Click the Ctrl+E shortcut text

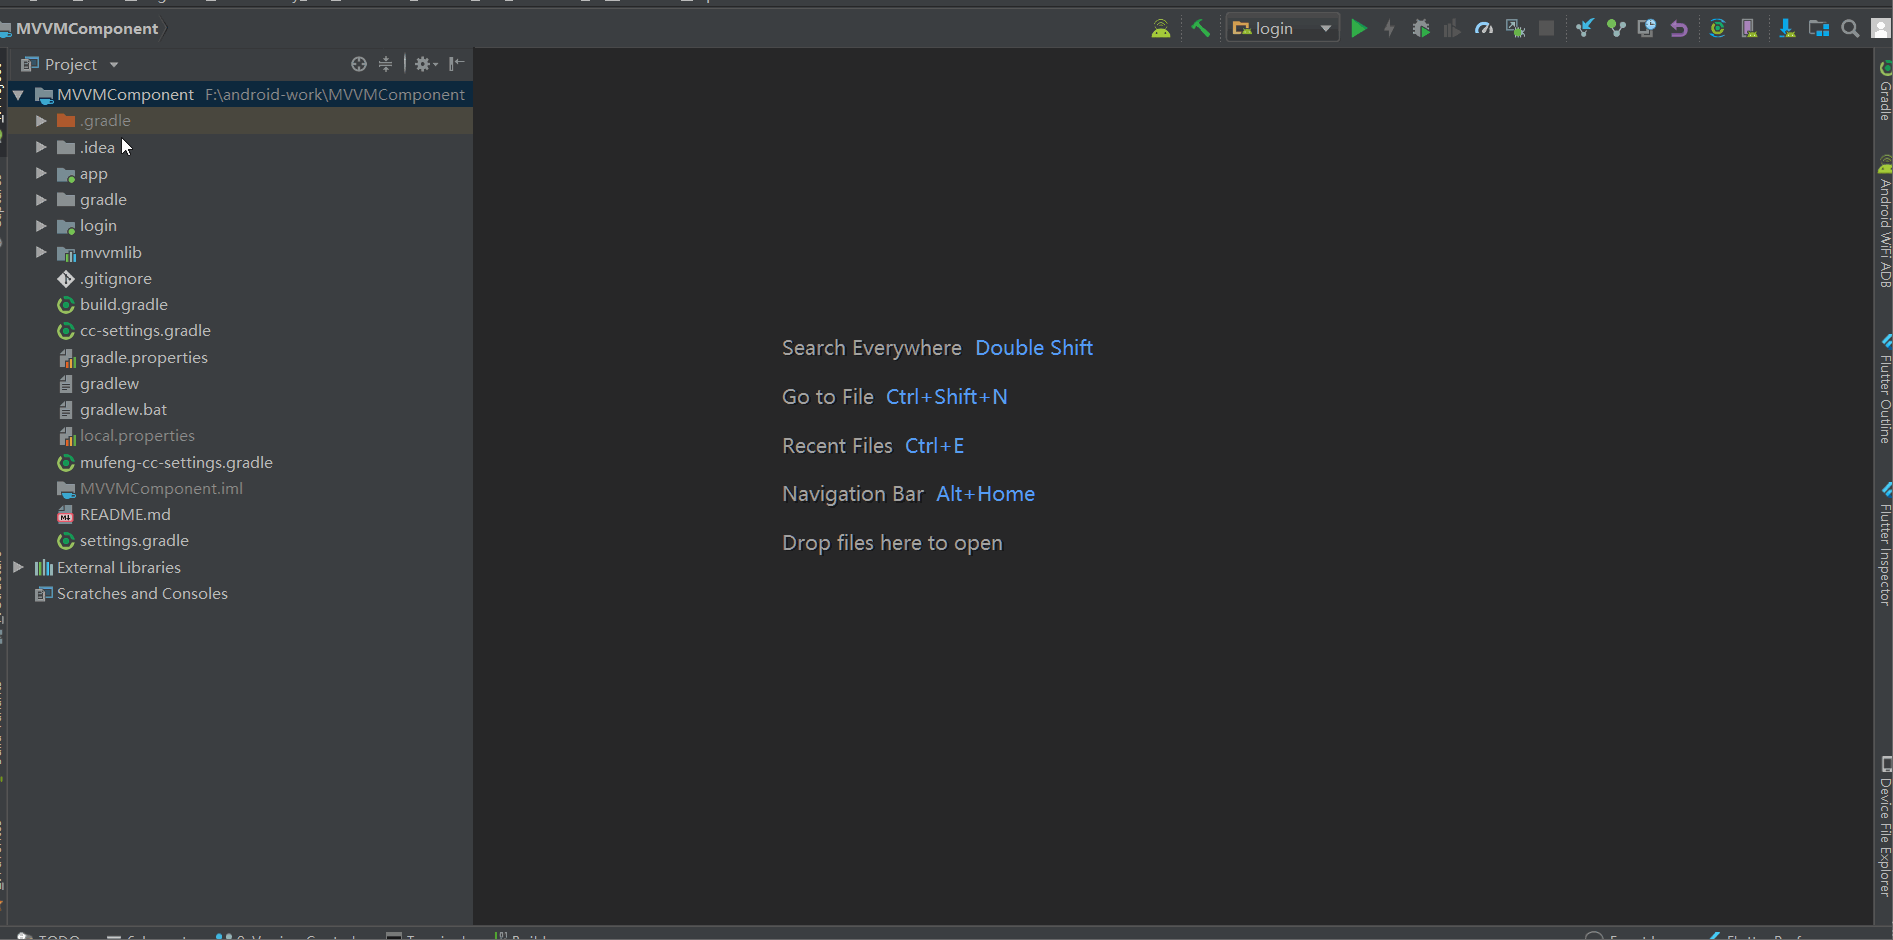pyautogui.click(x=935, y=446)
